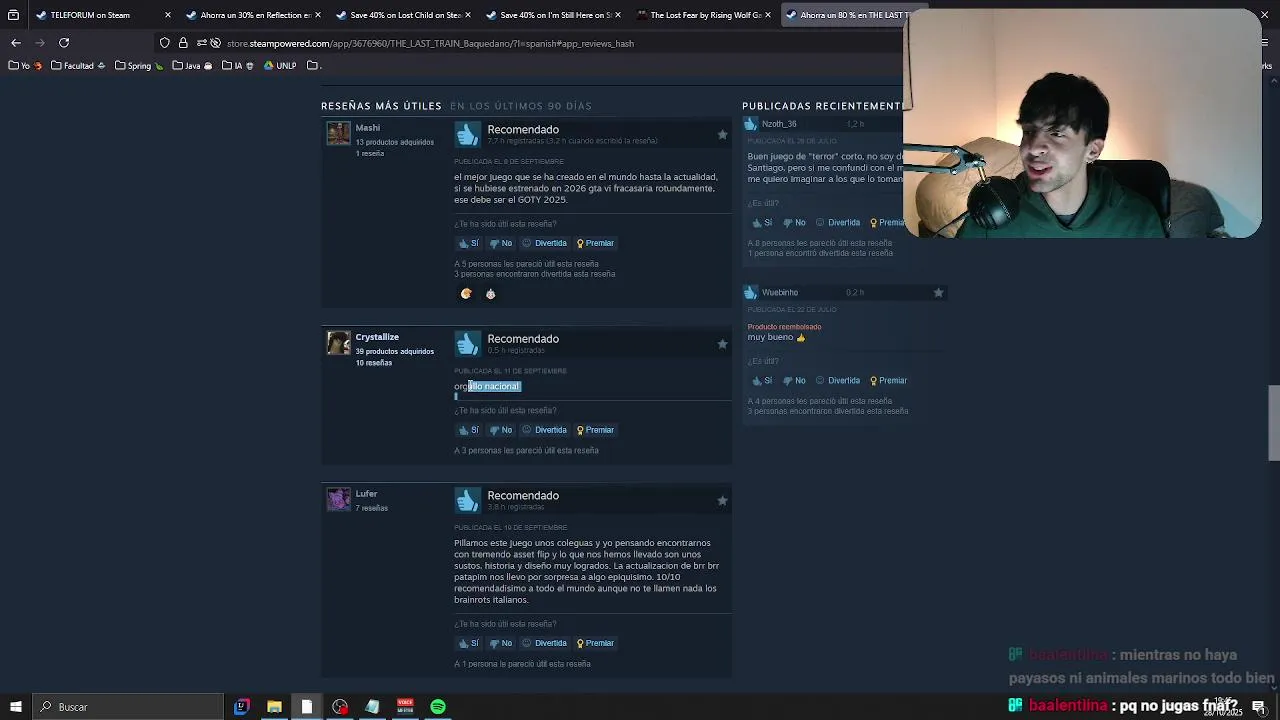Switch to the Lost Child on Steam tab

pos(405,15)
